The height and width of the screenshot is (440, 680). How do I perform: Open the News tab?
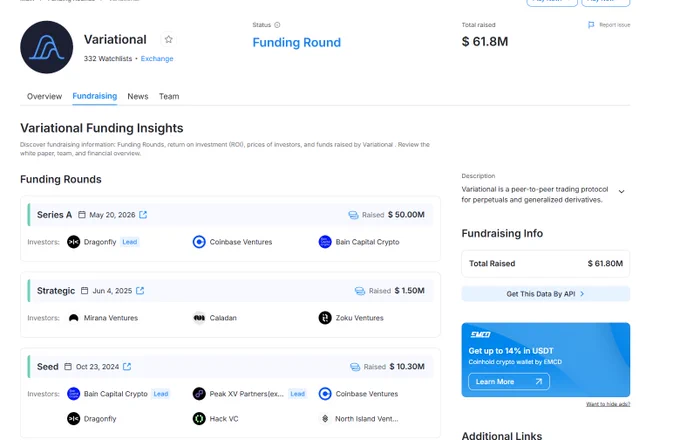pos(138,96)
